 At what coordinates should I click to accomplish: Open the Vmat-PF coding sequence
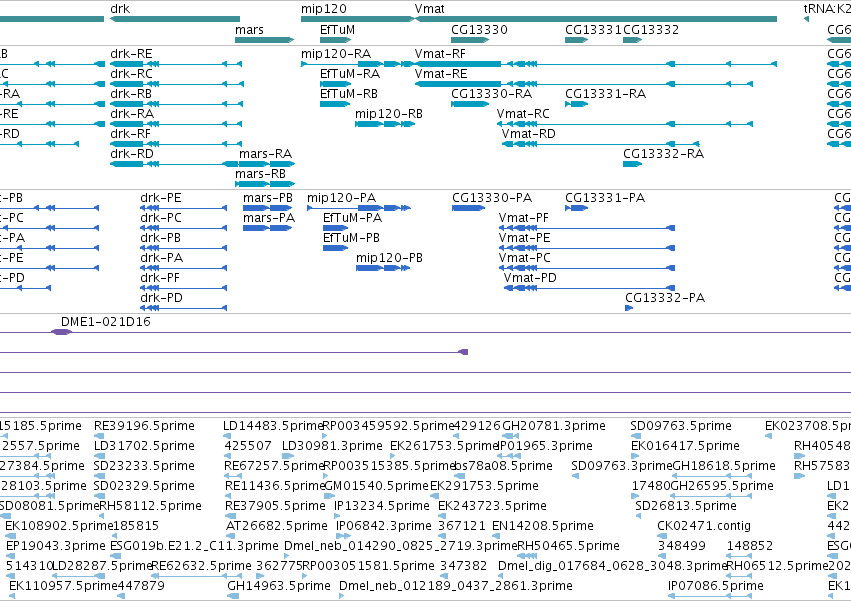click(587, 228)
